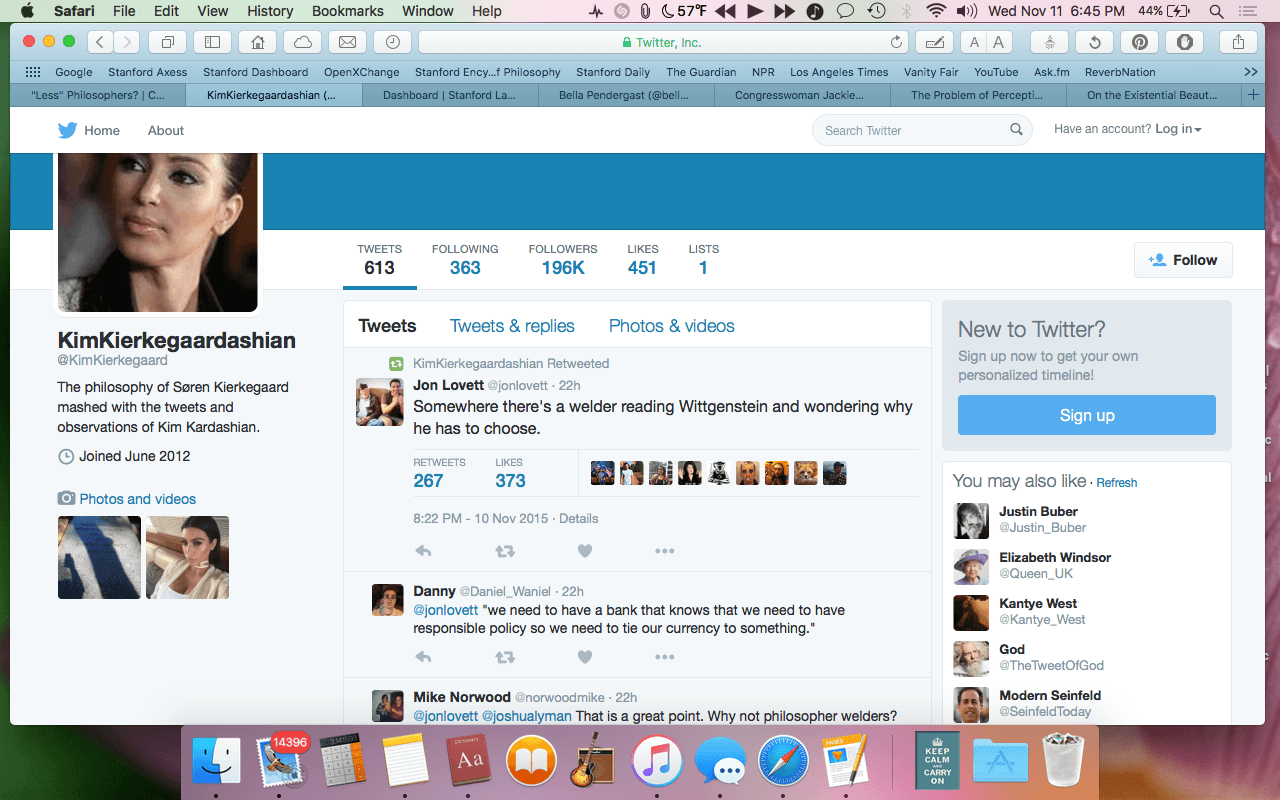Image resolution: width=1280 pixels, height=800 pixels.
Task: Expand the Log in dropdown
Action: click(x=1178, y=129)
